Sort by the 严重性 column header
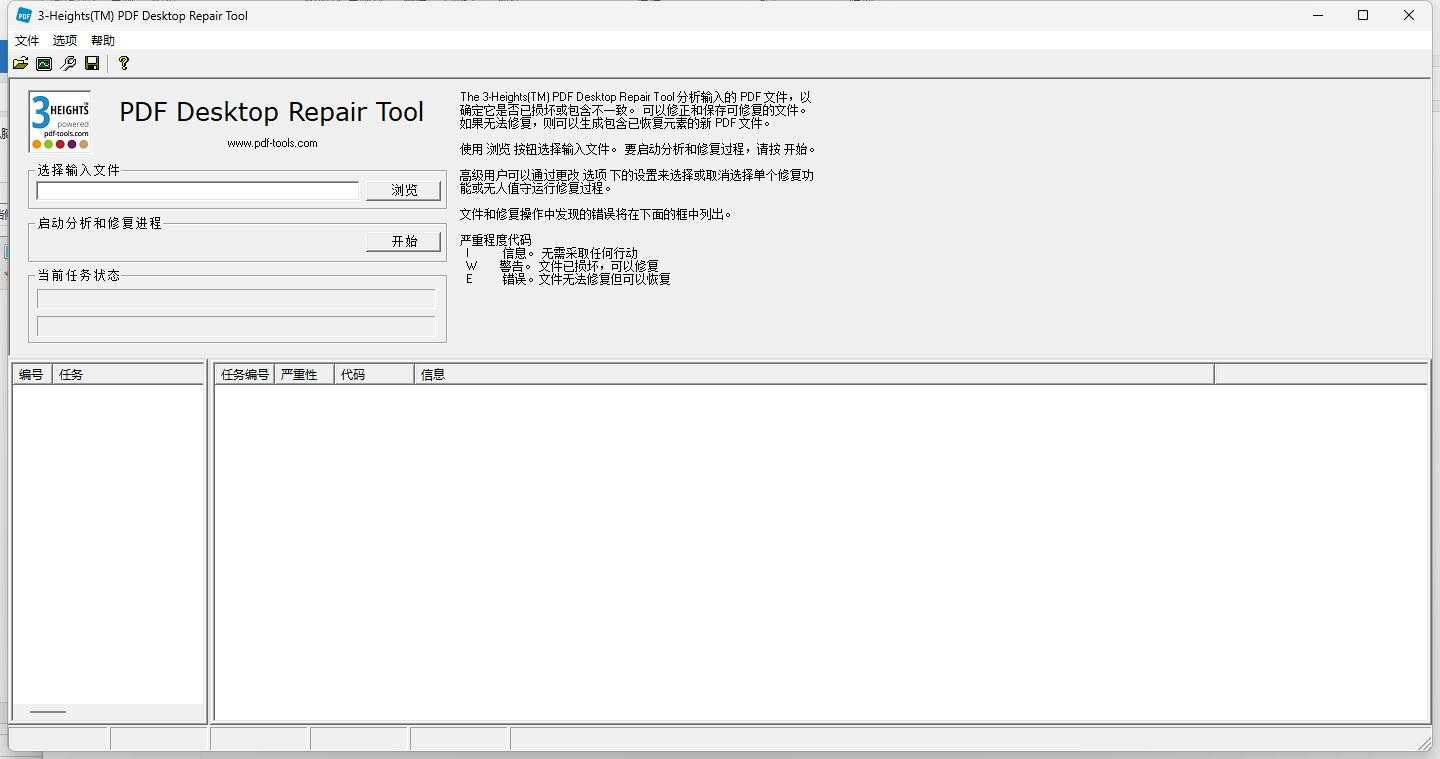The width and height of the screenshot is (1440, 759). click(304, 374)
